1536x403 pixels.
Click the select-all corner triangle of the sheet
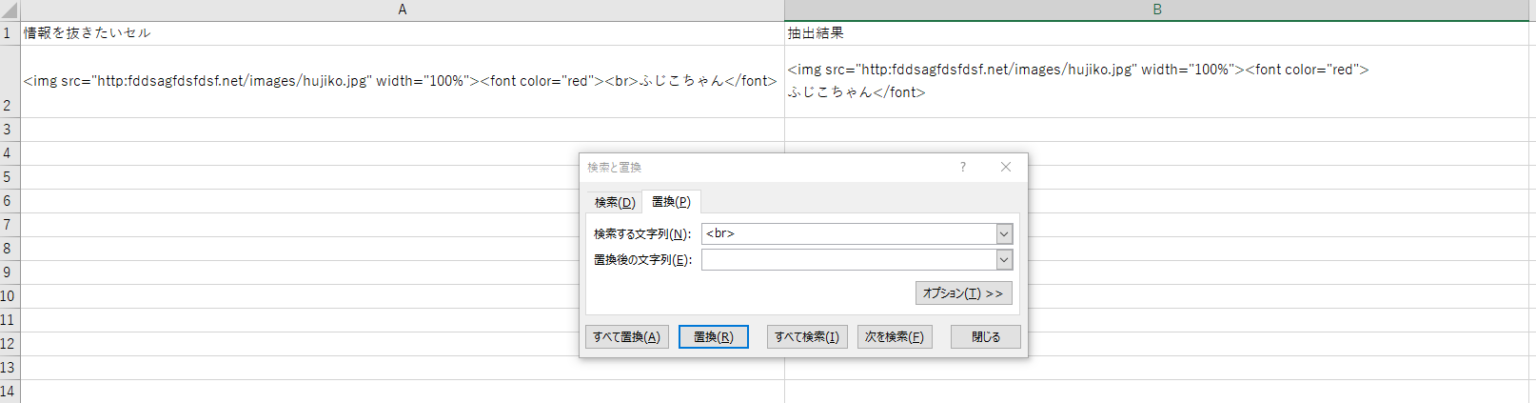(10, 10)
